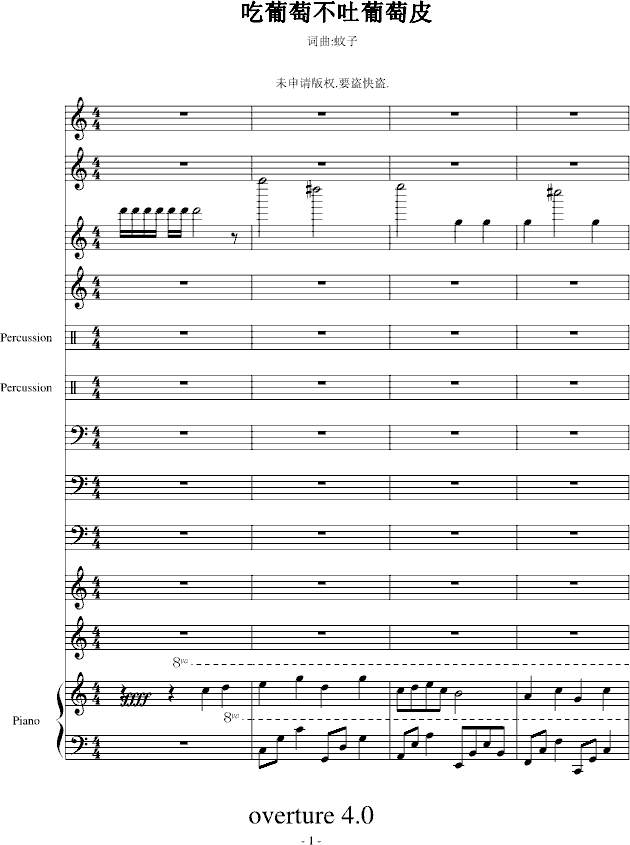Click the 8va marking above the Piano bass staff
Viewport: 630px width, 845px height.
233,716
